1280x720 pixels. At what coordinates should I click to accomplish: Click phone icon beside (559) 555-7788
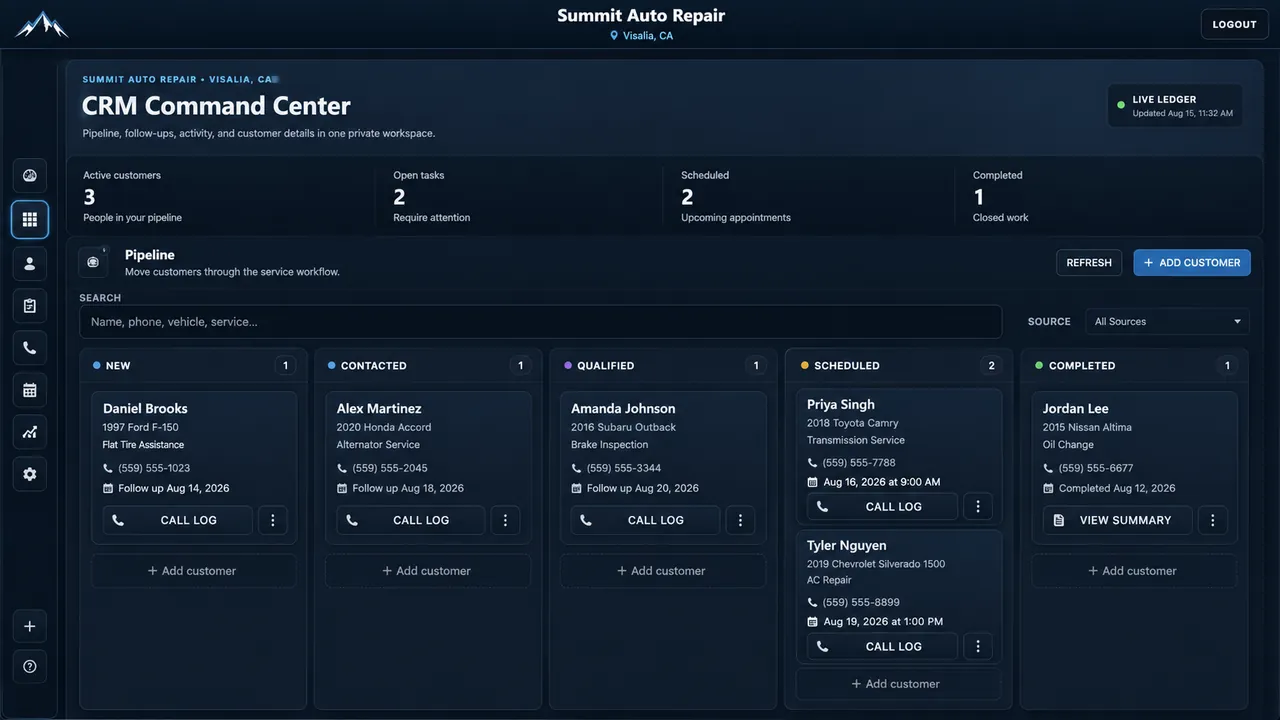[813, 463]
